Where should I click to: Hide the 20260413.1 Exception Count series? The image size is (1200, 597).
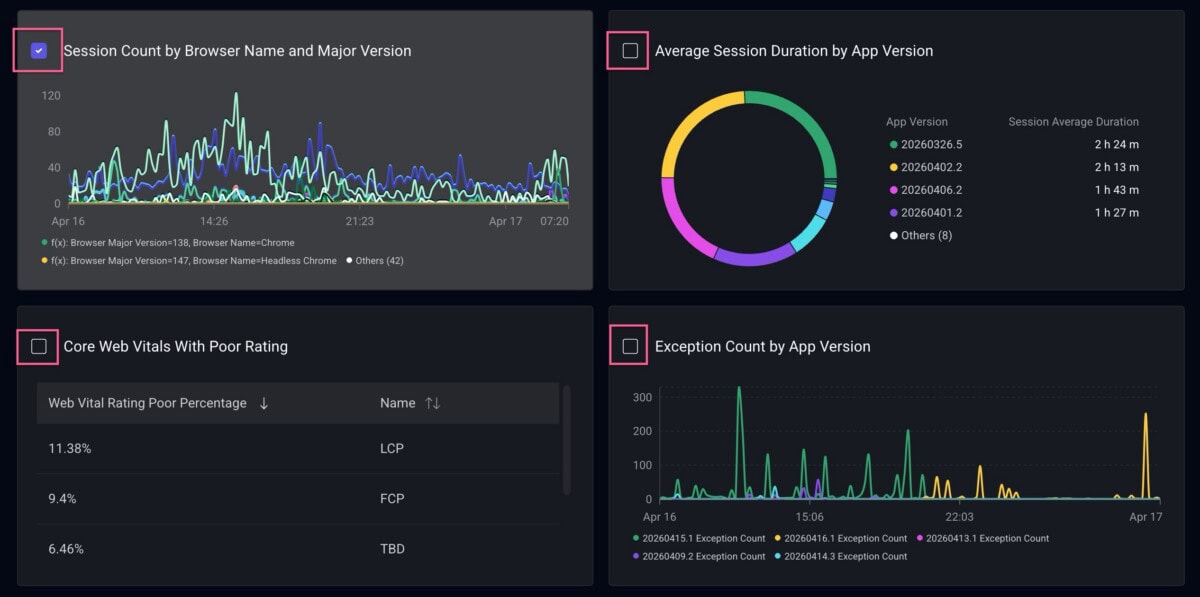point(987,538)
